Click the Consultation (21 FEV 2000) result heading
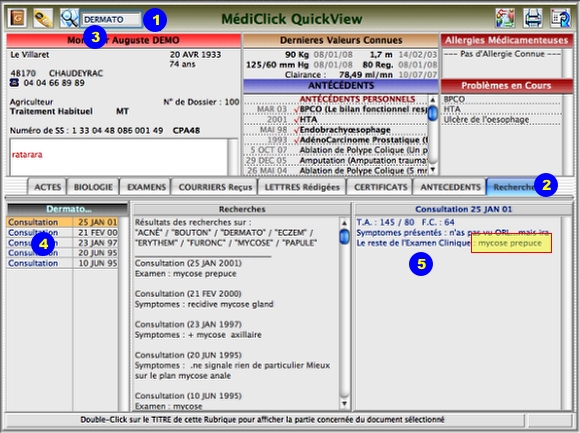The width and height of the screenshot is (580, 433). pyautogui.click(x=188, y=294)
